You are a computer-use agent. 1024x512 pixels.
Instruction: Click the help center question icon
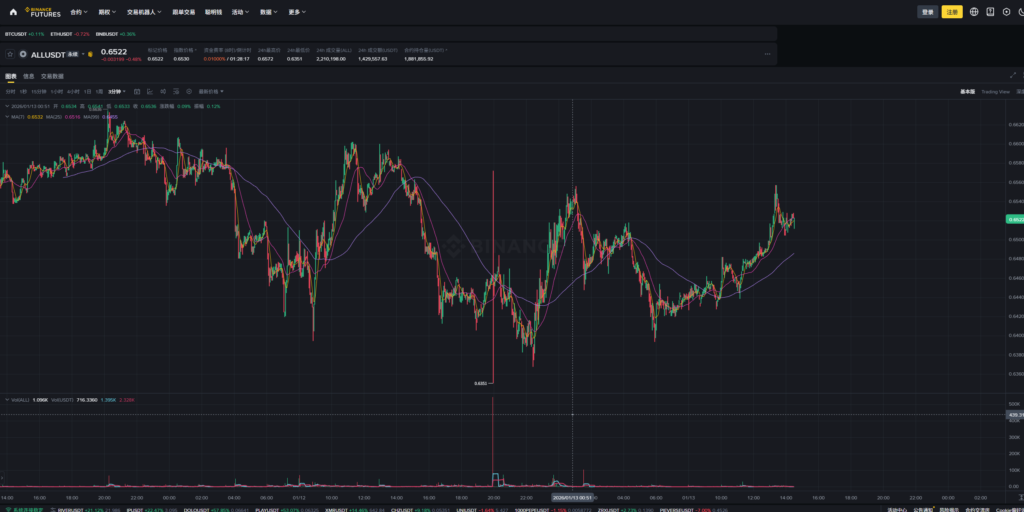tap(989, 12)
